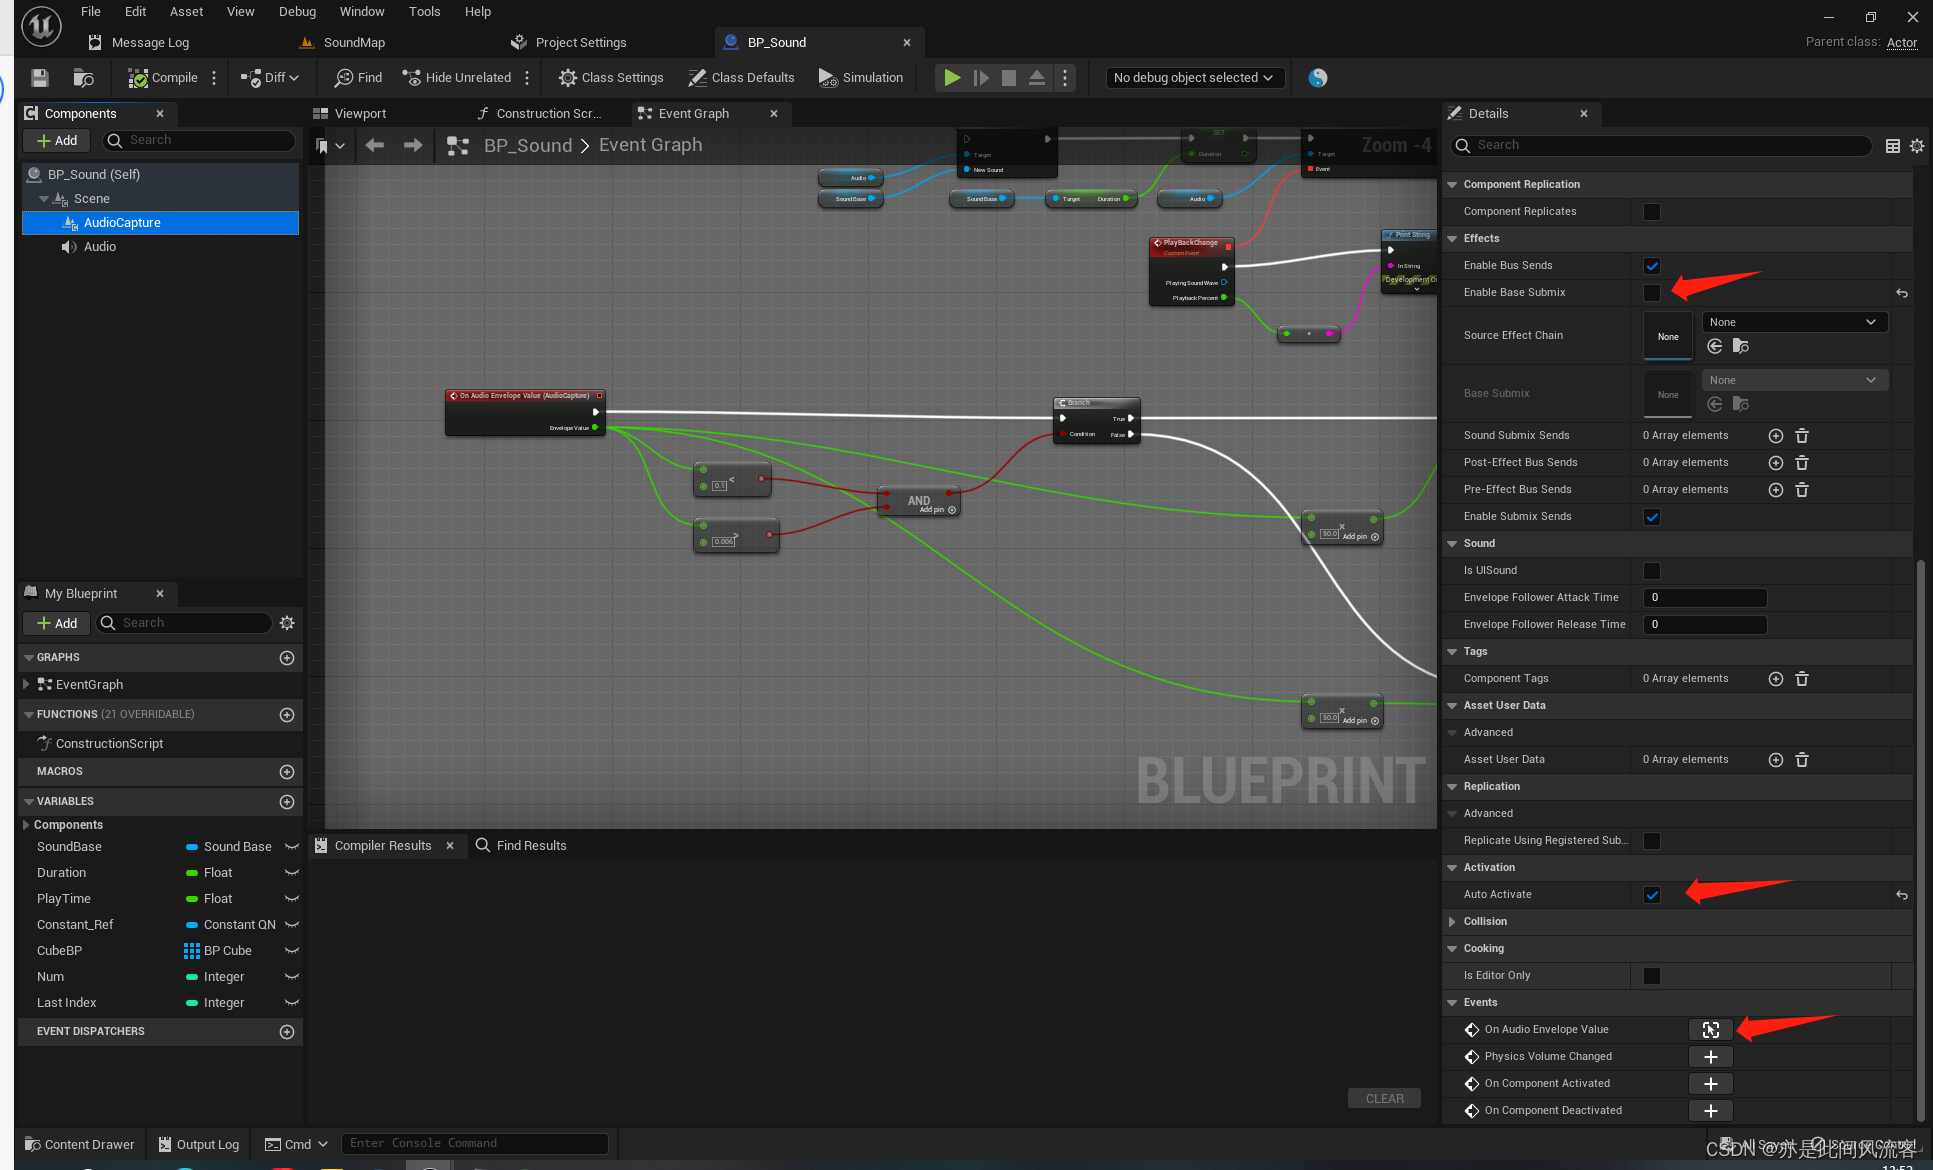Click Envelope Follower Attack Time field

click(x=1704, y=597)
